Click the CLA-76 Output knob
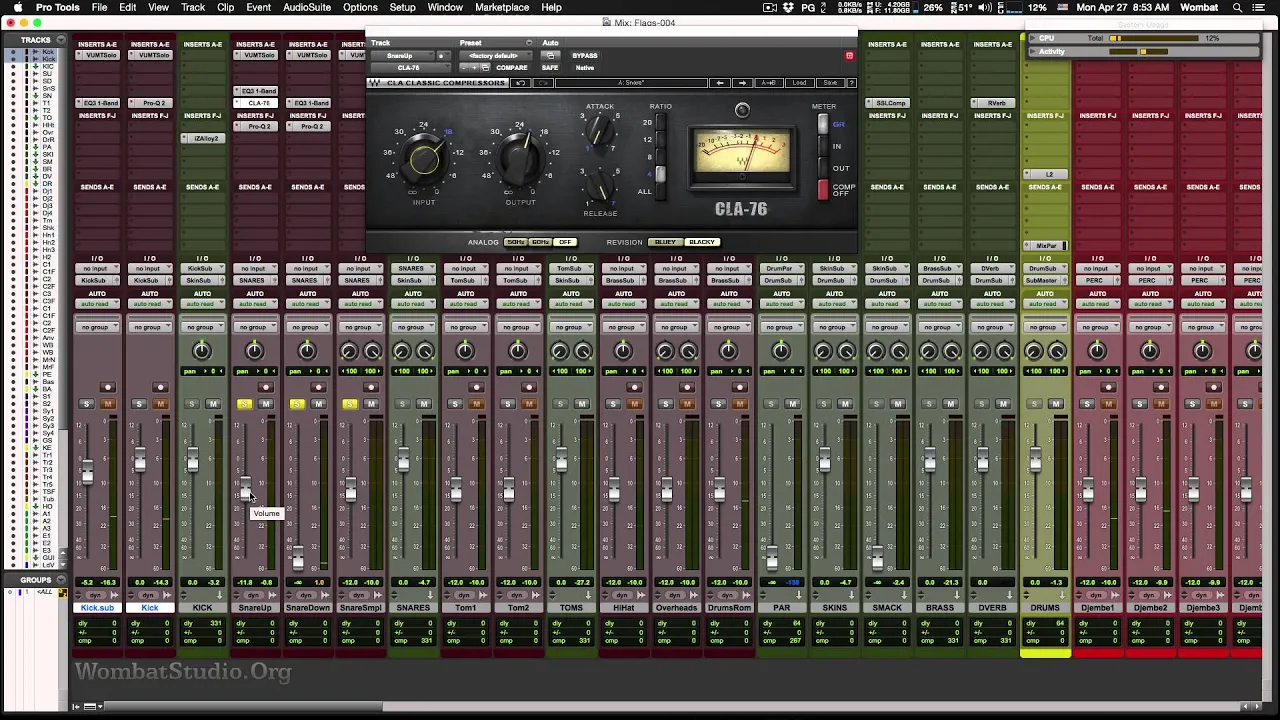Viewport: 1280px width, 720px height. click(x=520, y=157)
